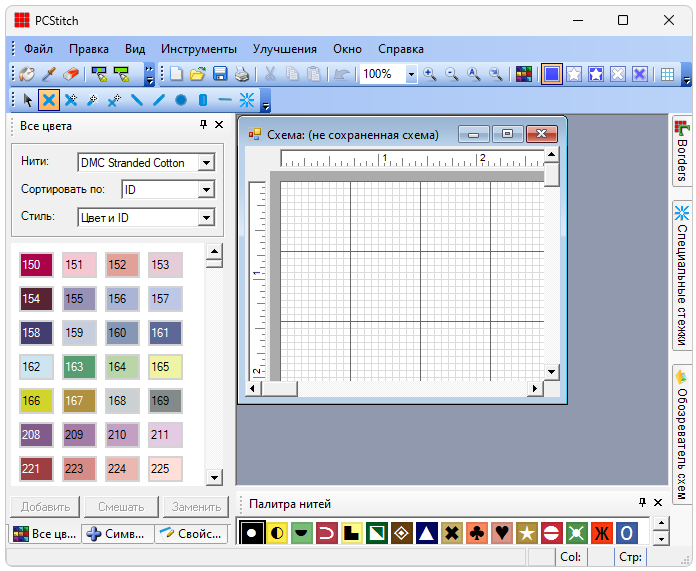The image size is (696, 571).
Task: Toggle the blue X stitch view mode
Action: tap(640, 74)
